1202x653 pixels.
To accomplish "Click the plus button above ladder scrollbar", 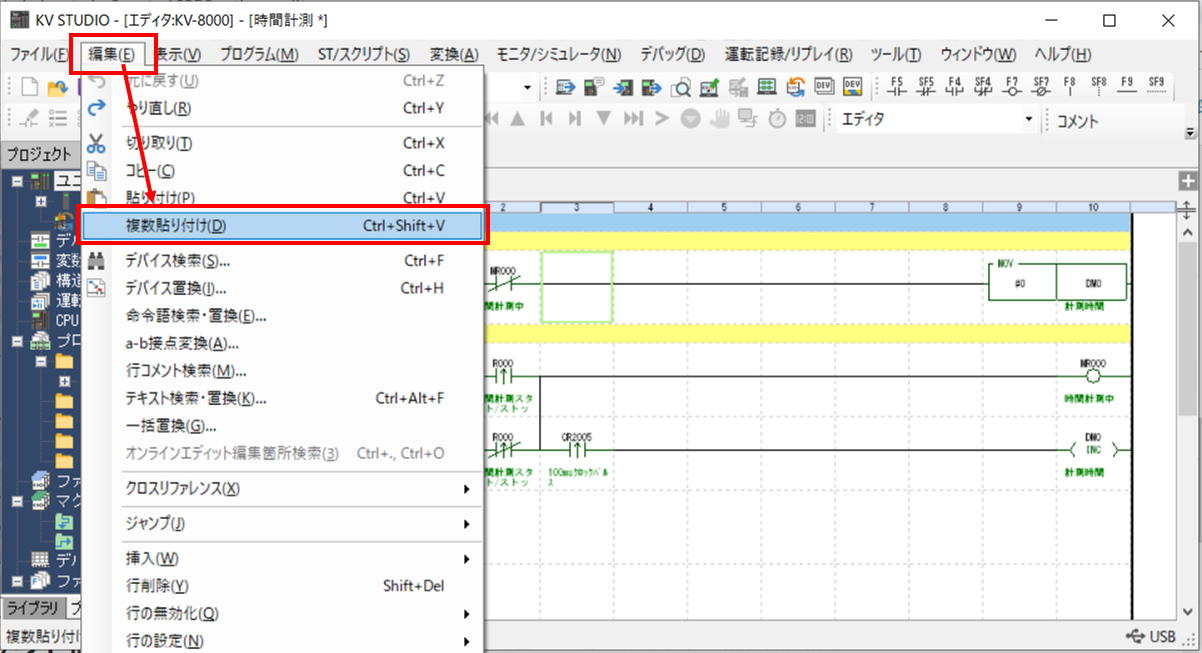I will 1188,181.
